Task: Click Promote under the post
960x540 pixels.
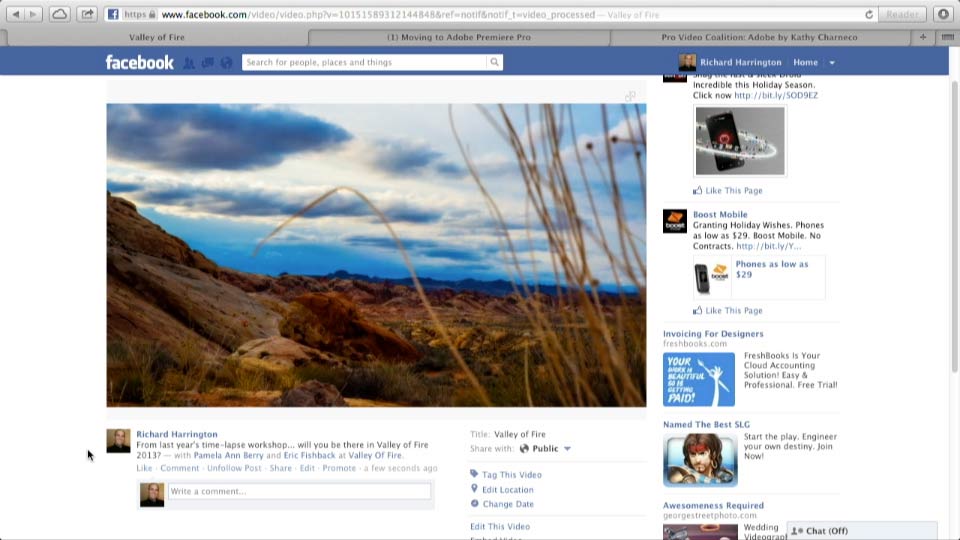Action: (x=339, y=468)
